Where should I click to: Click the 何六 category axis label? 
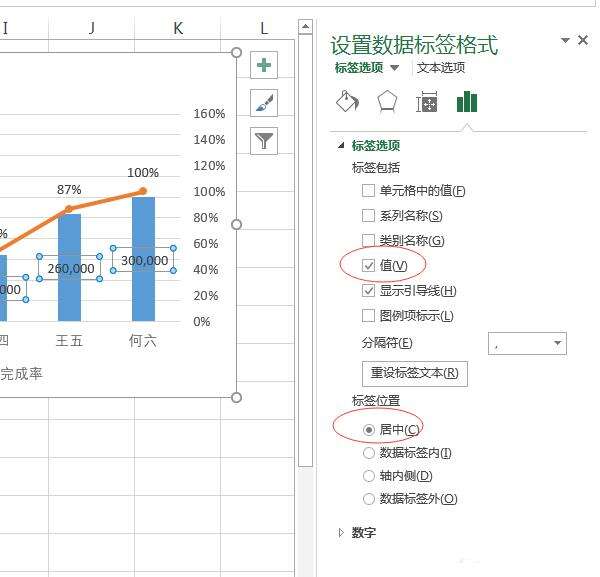click(x=143, y=341)
